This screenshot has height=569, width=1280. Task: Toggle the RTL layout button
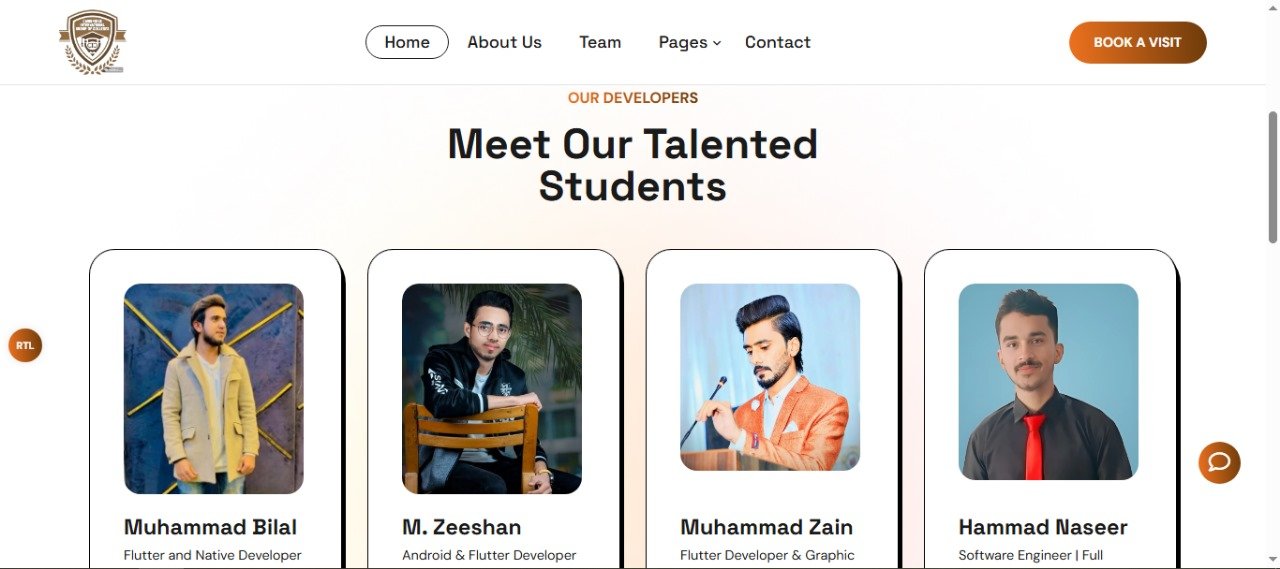pos(25,346)
